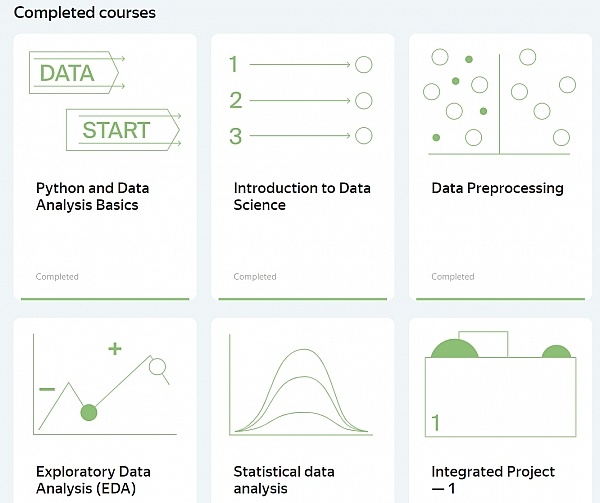Click the numbered 1-2-3 arrows illustration
600x503 pixels.
[x=300, y=100]
